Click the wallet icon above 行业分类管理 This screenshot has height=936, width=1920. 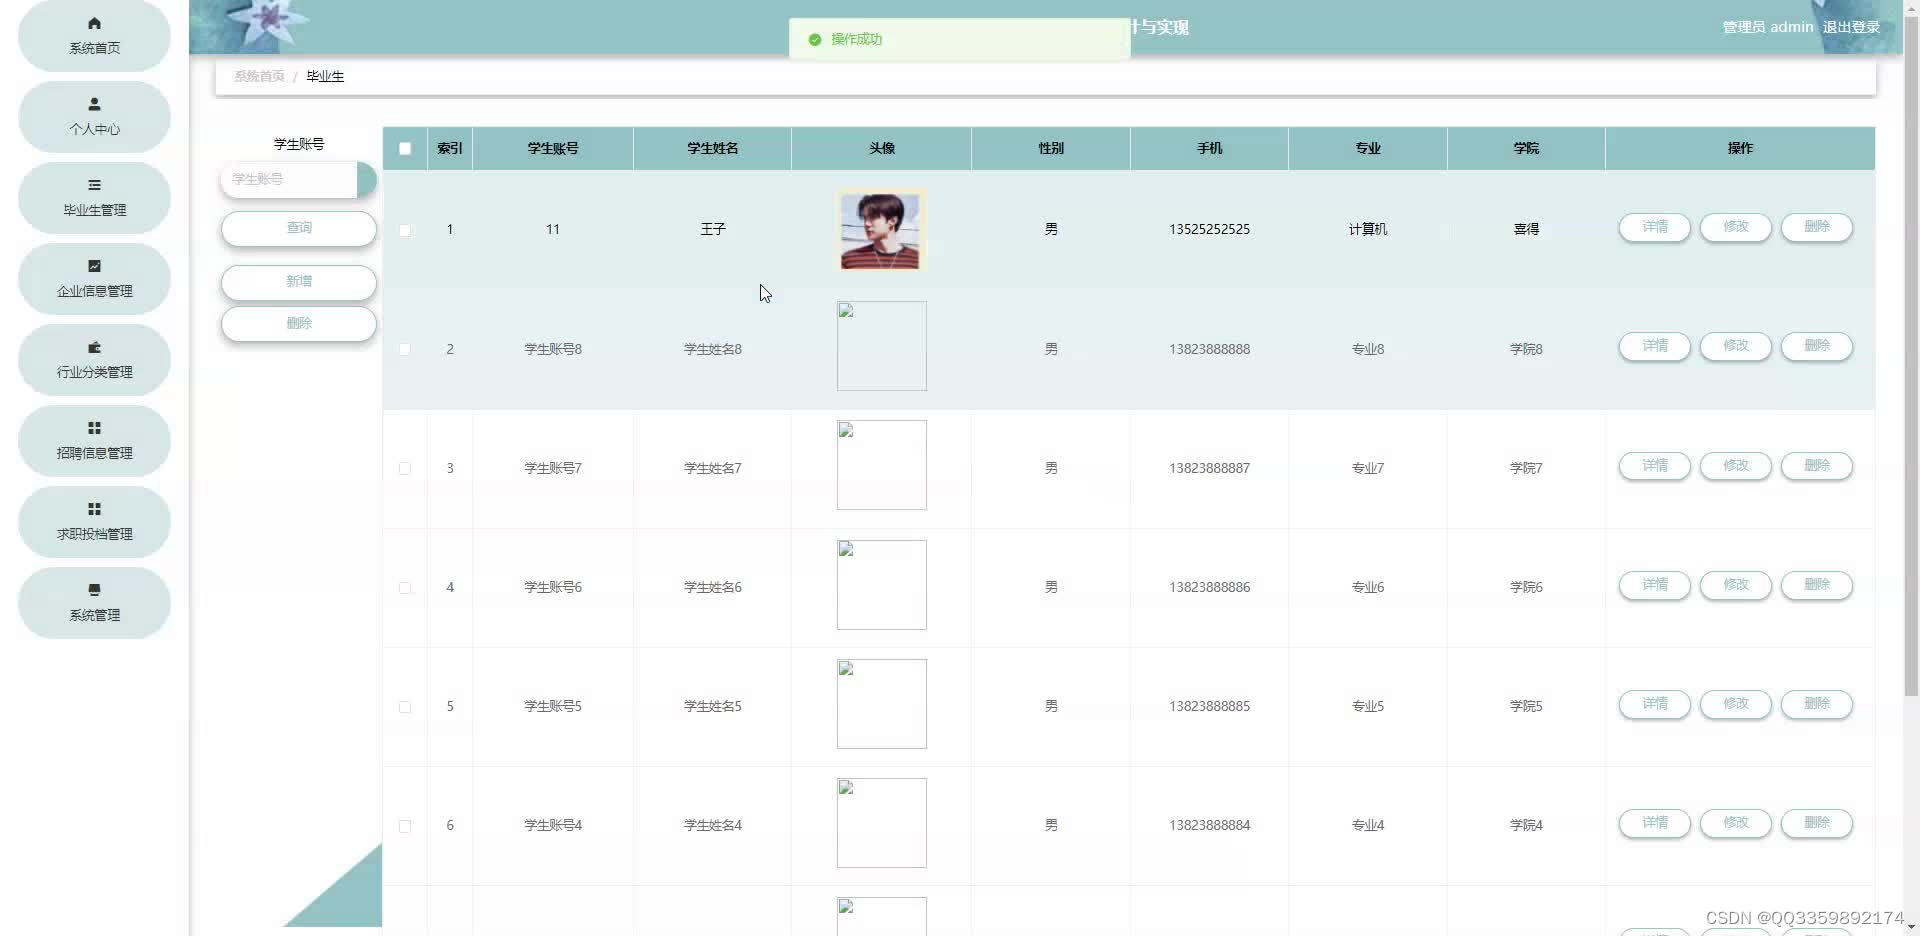94,347
